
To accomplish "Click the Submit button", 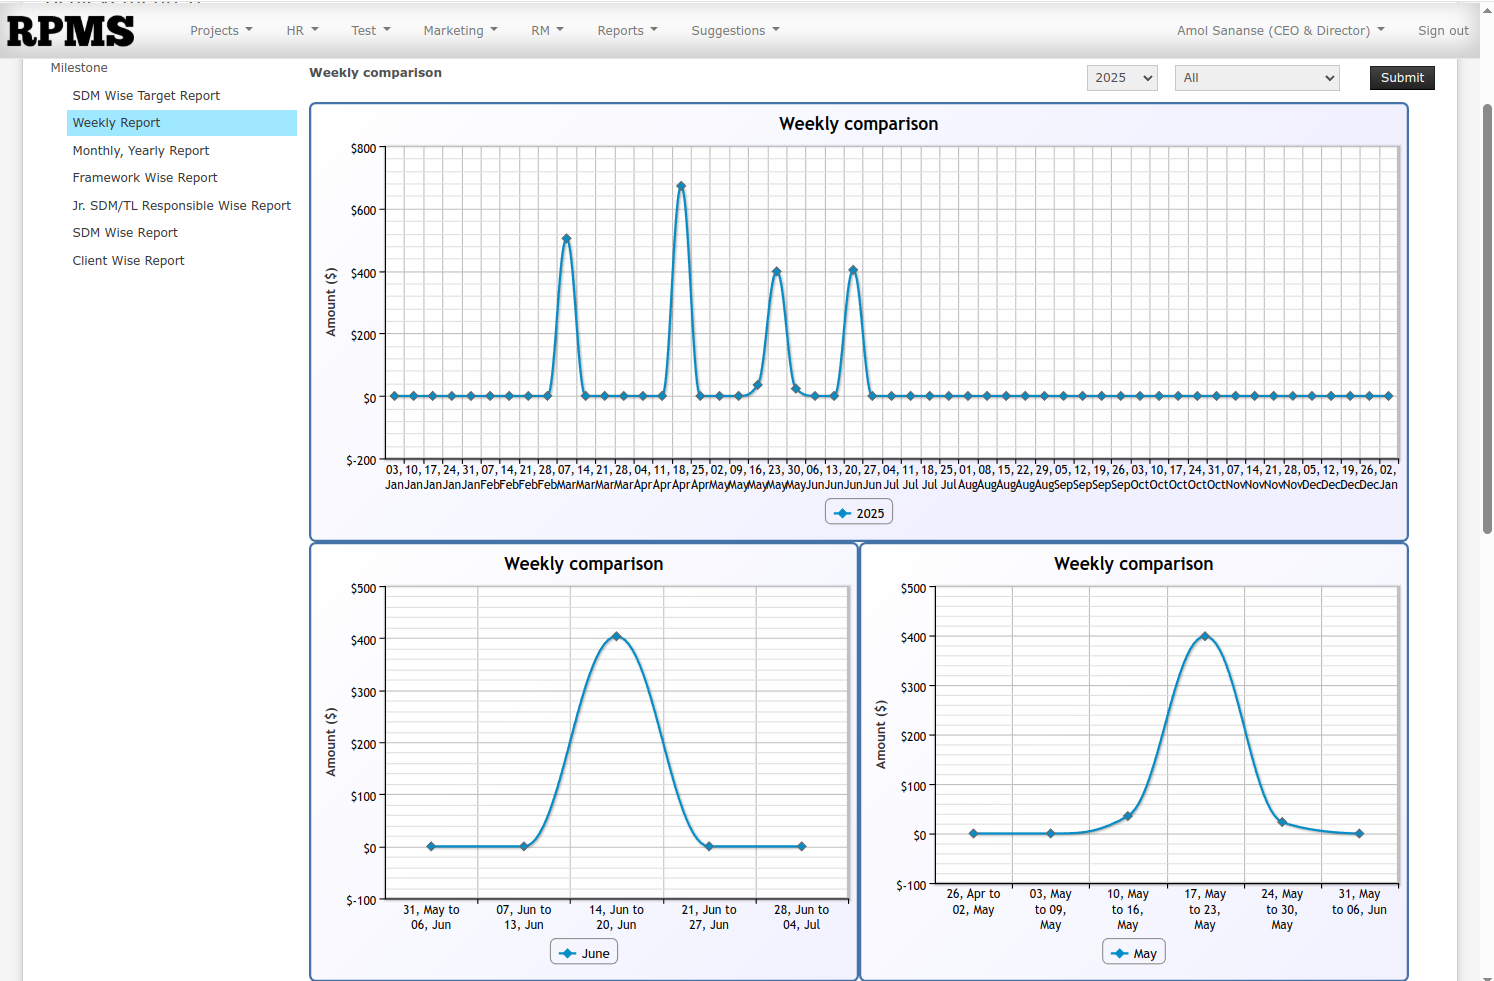I will pyautogui.click(x=1402, y=78).
